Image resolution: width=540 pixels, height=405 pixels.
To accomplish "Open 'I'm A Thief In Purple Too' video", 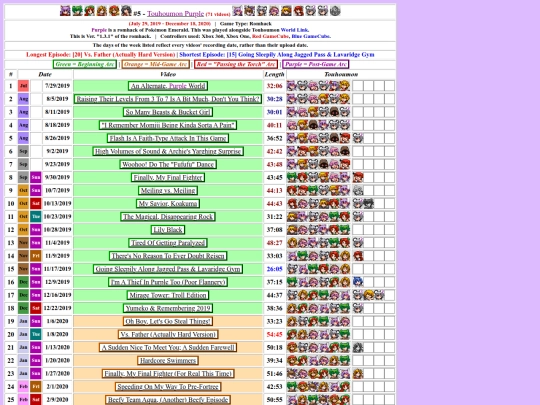I will 168,282.
